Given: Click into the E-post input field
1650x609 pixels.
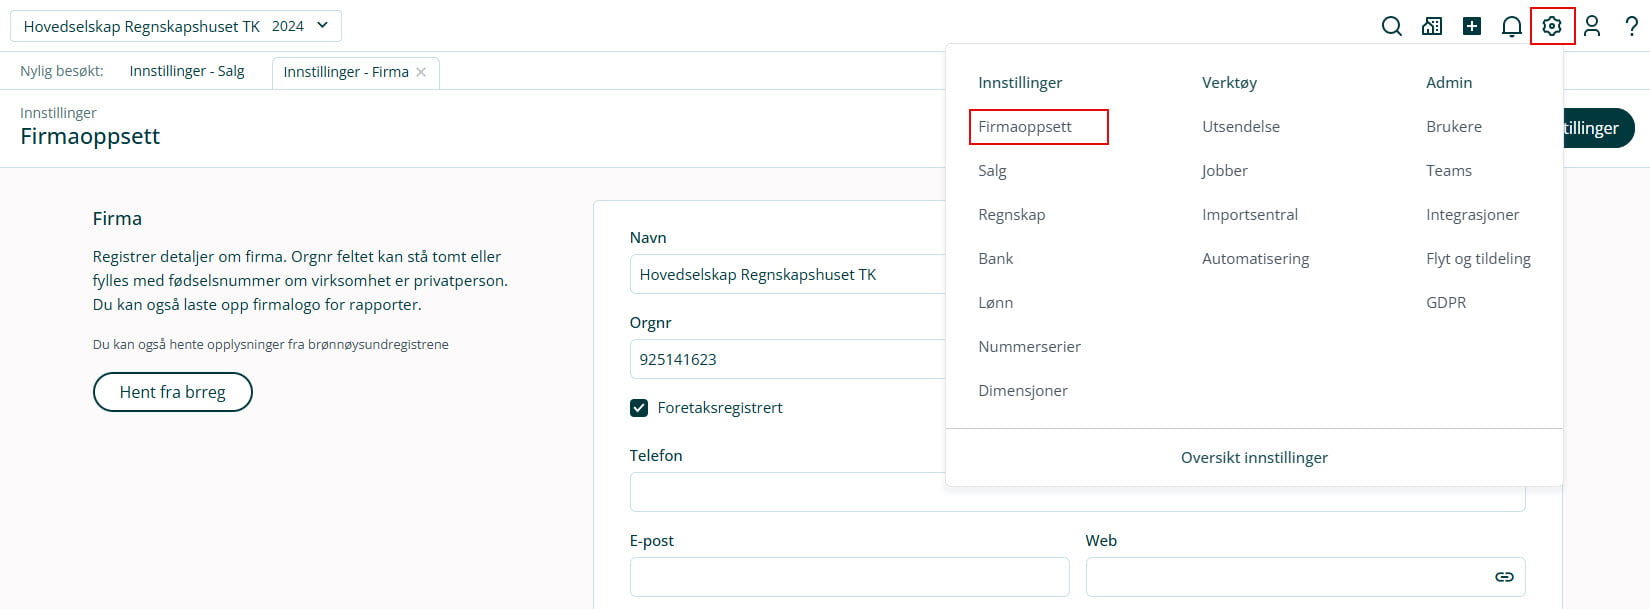Looking at the screenshot, I should point(849,577).
